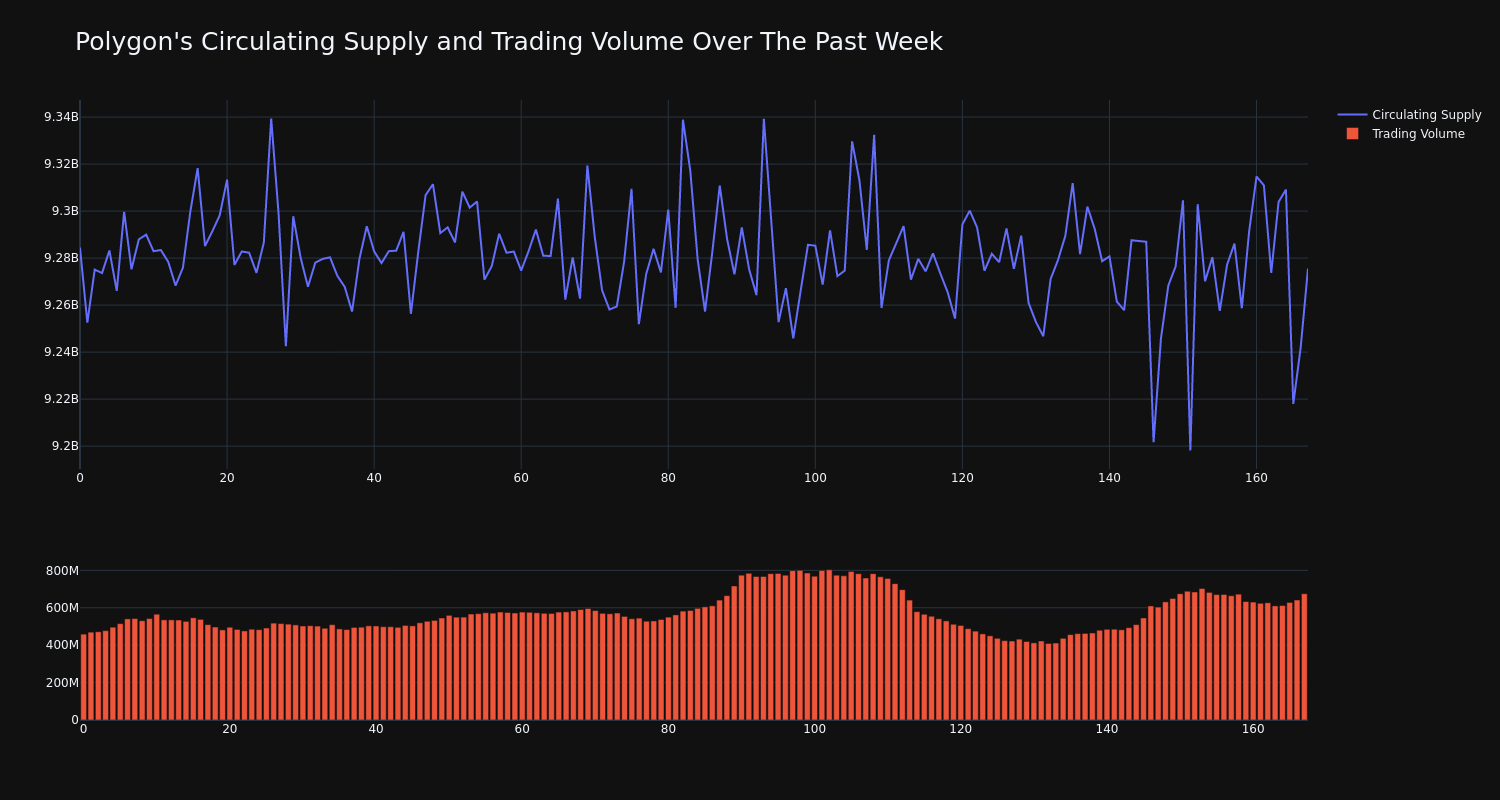This screenshot has height=800, width=1500.
Task: Click x-axis label 40 on supply chart
Action: (x=374, y=478)
